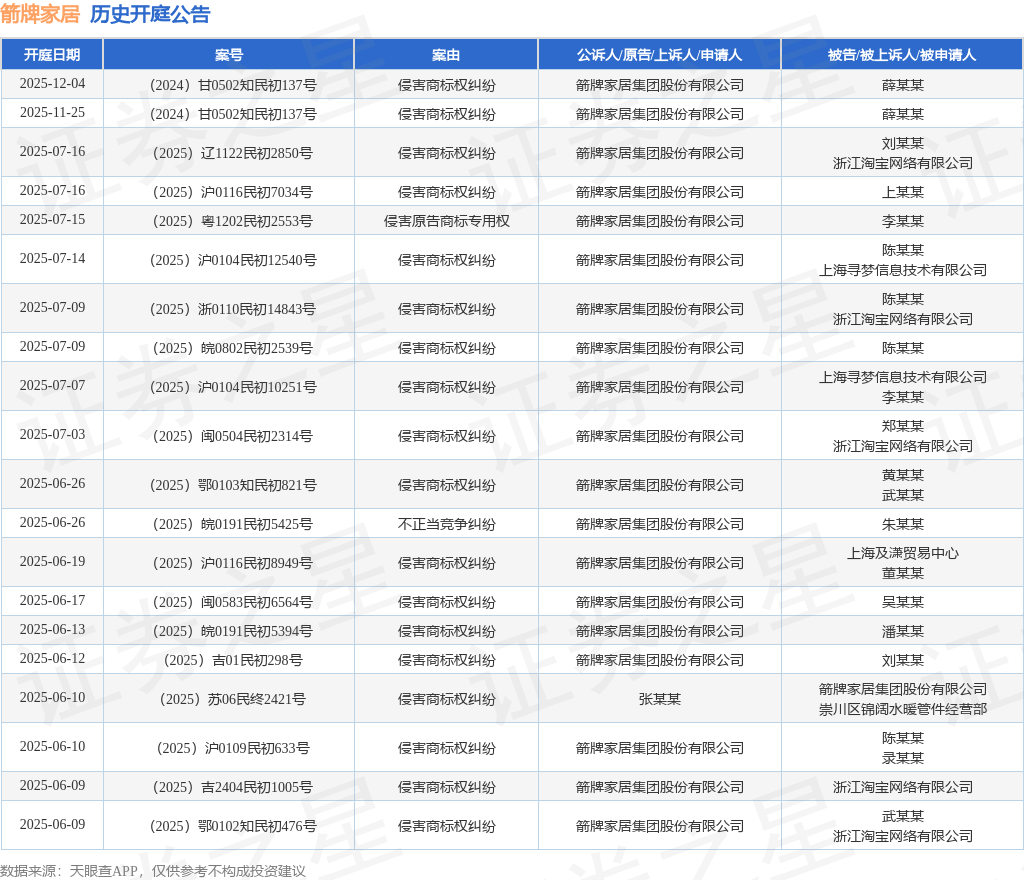Click defendant 朱某某
Screen dimensions: 1024x880
point(903,524)
